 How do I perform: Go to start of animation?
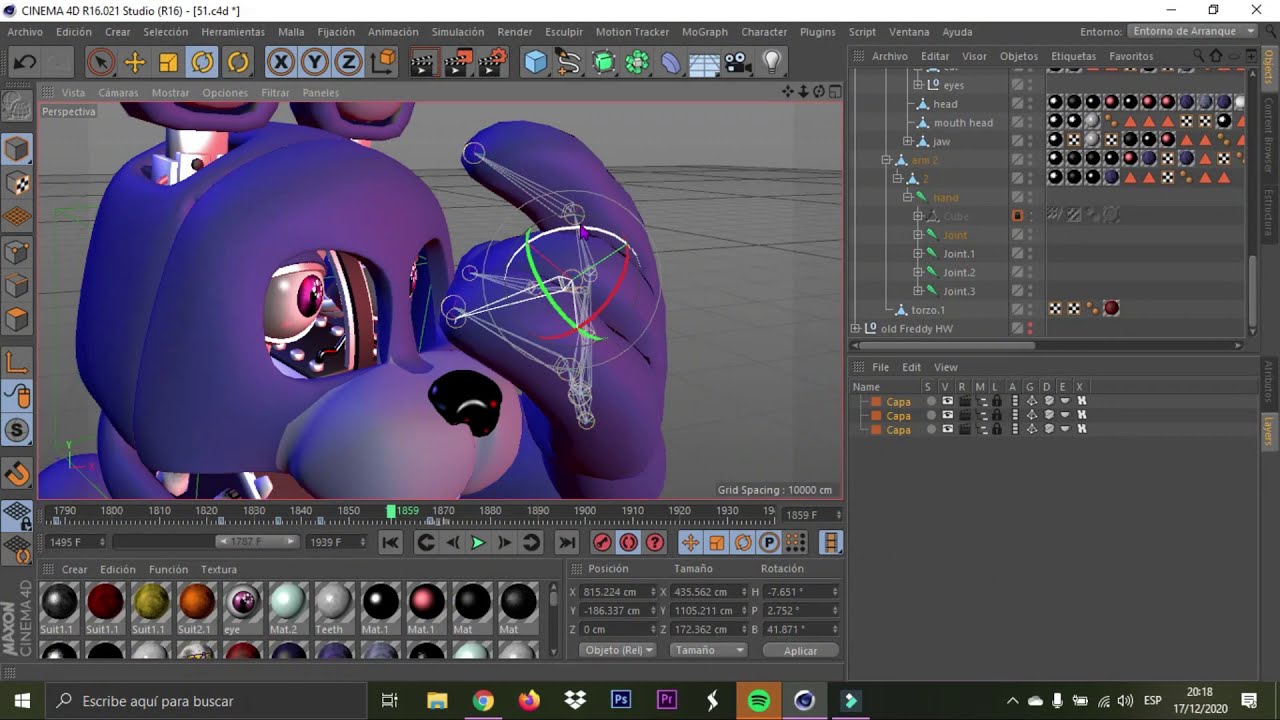point(391,543)
